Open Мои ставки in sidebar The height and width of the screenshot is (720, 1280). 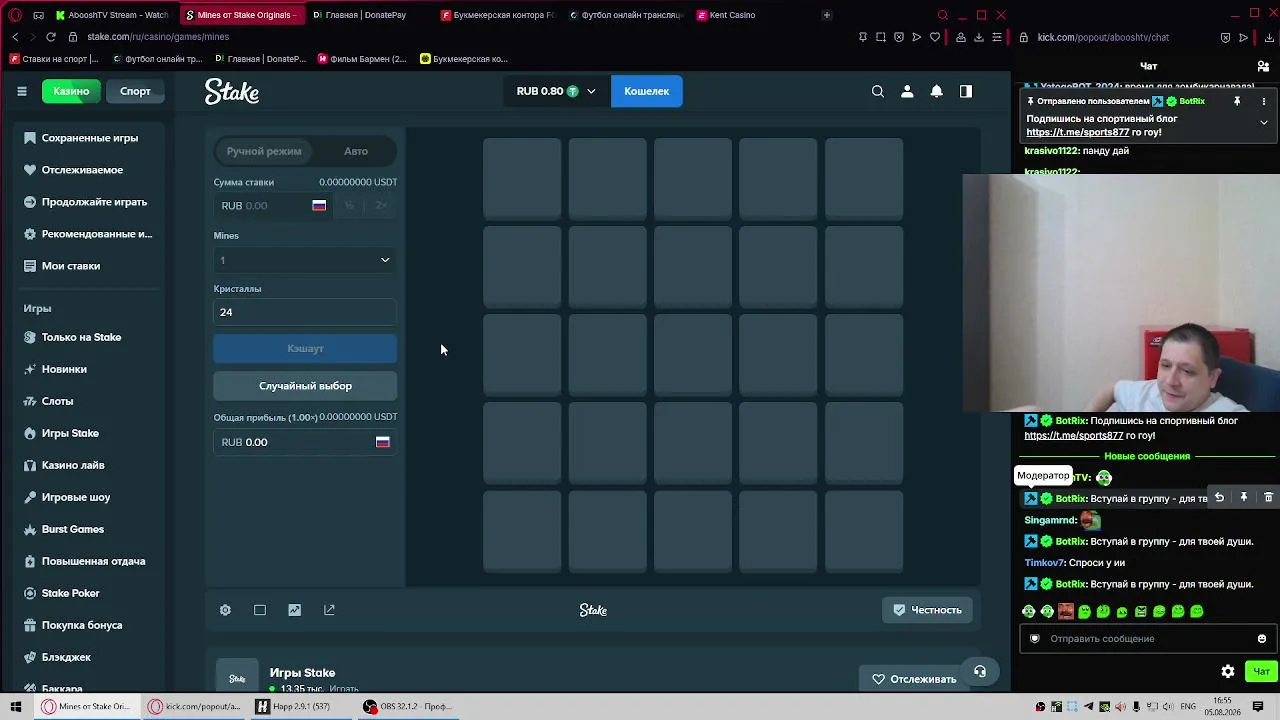pos(70,266)
